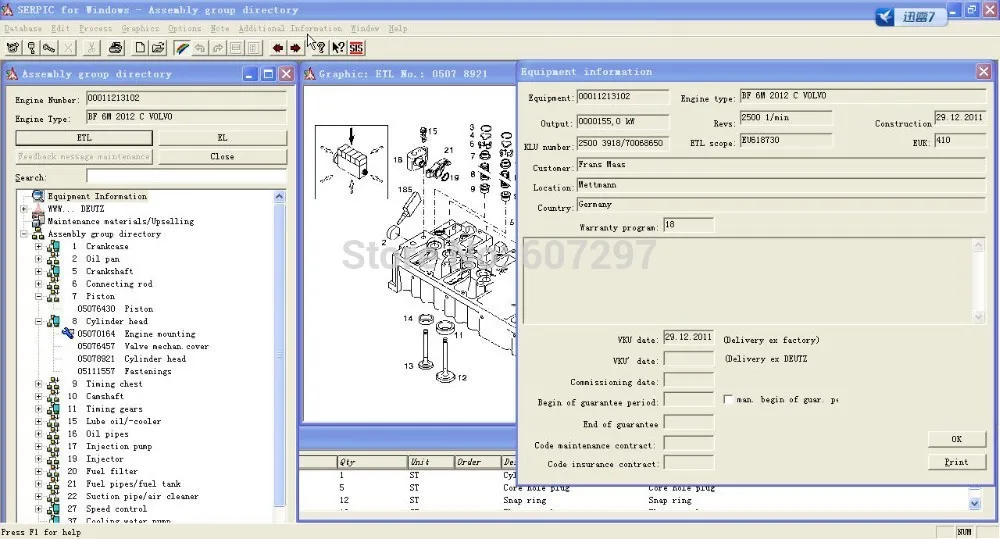Click the red left arrow toolbar icon
This screenshot has height=539, width=1000.
(x=277, y=48)
